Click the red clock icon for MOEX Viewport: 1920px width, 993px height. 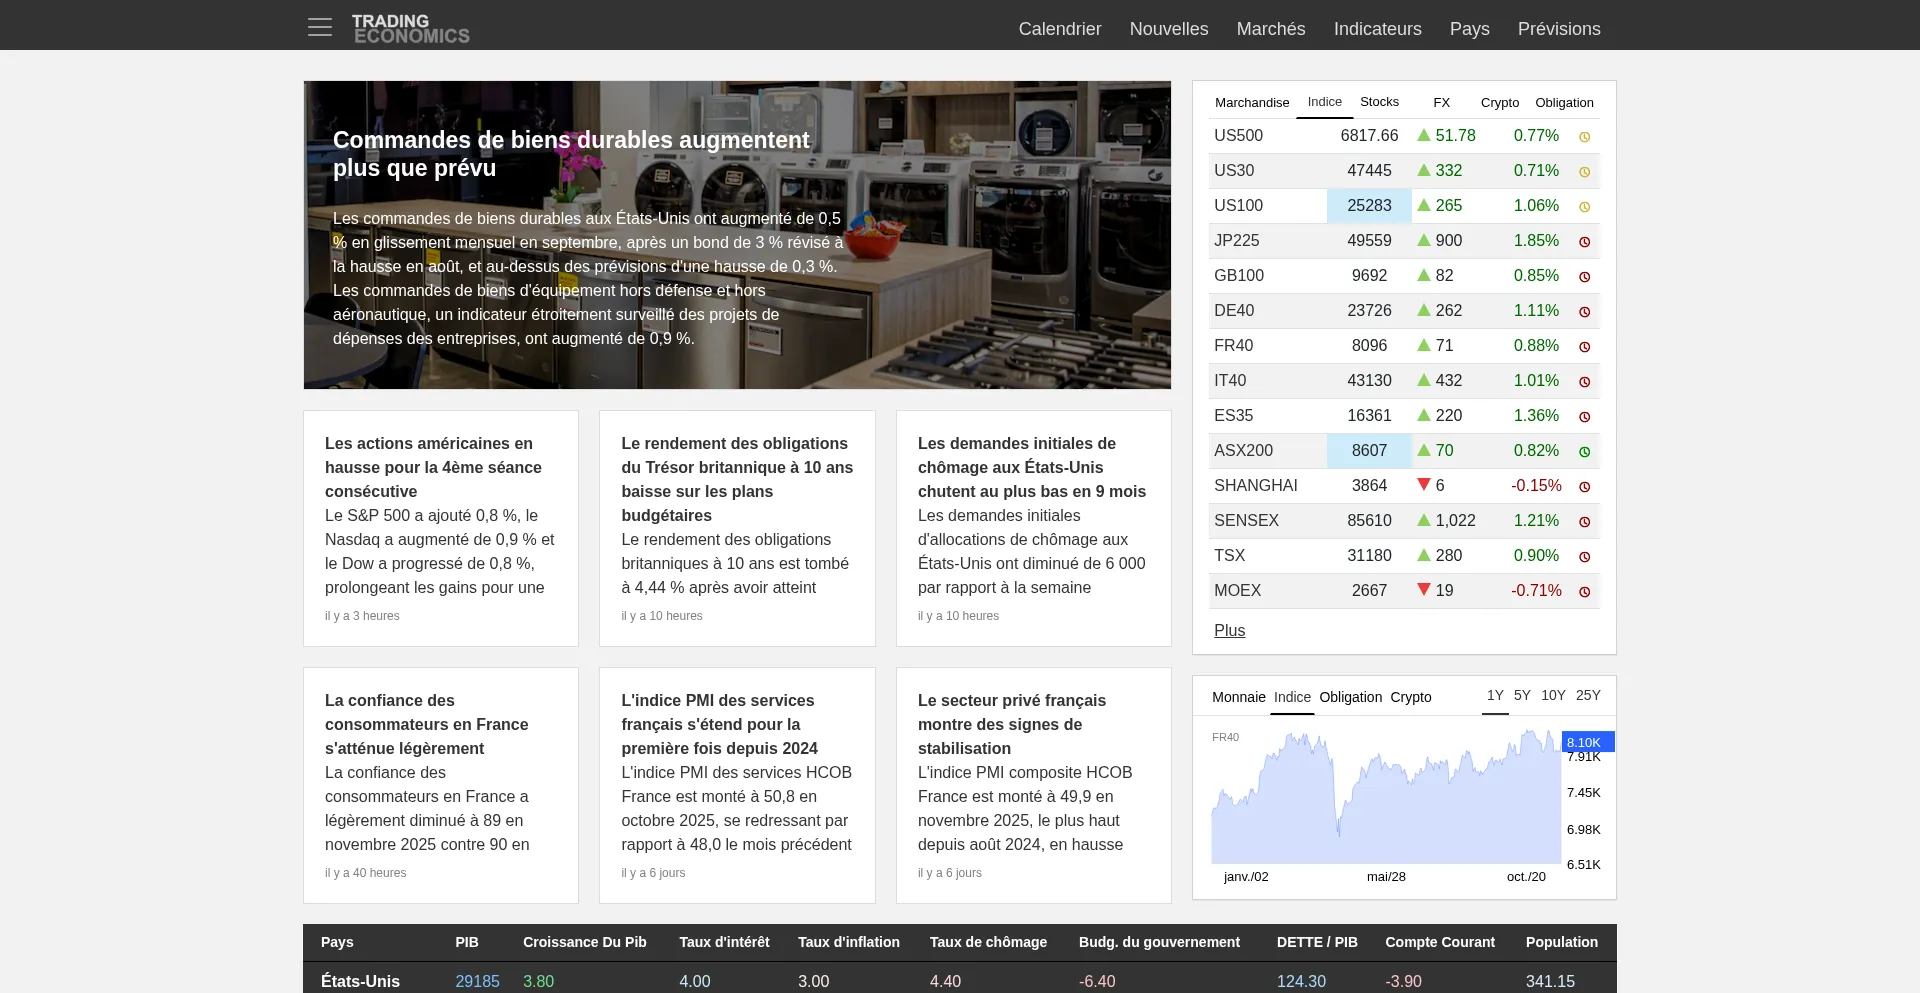pos(1584,592)
